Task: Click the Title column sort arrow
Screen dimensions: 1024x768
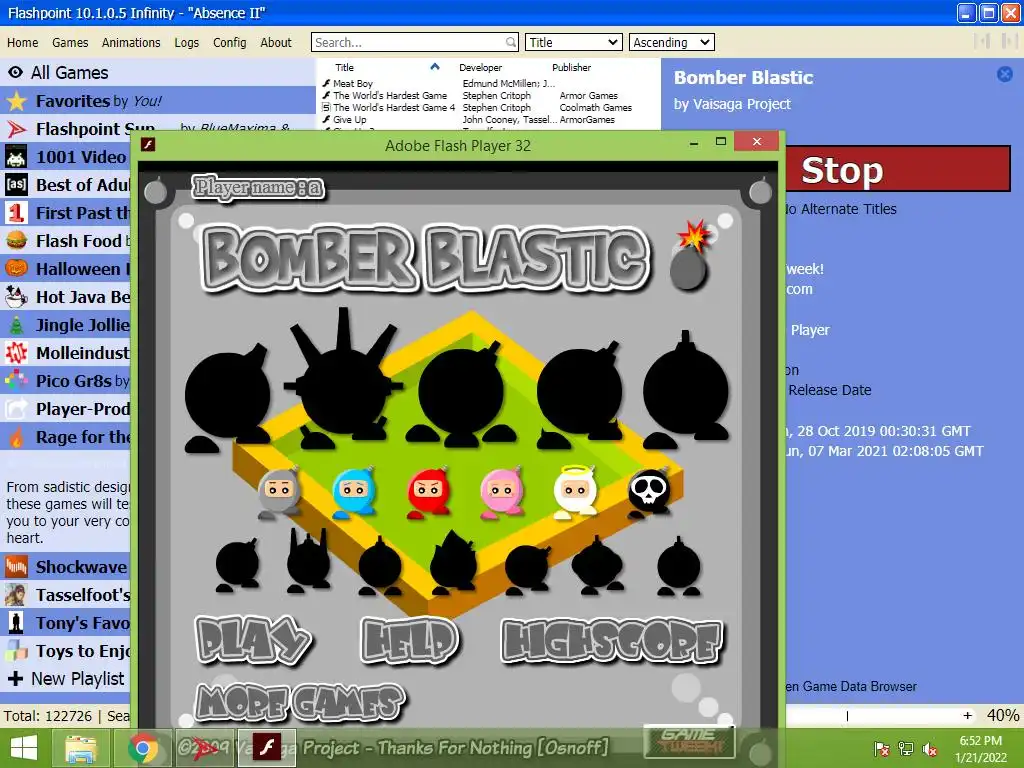Action: tap(435, 67)
